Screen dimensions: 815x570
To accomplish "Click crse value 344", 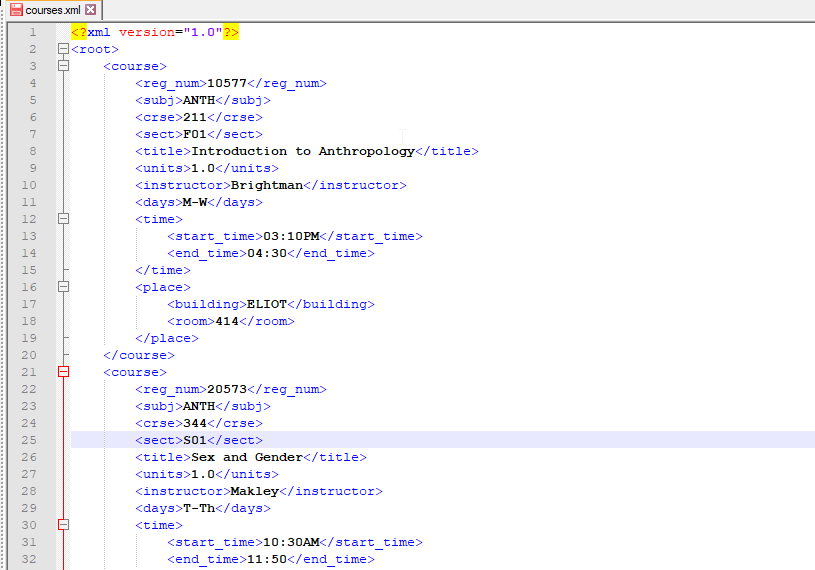I will [x=195, y=423].
